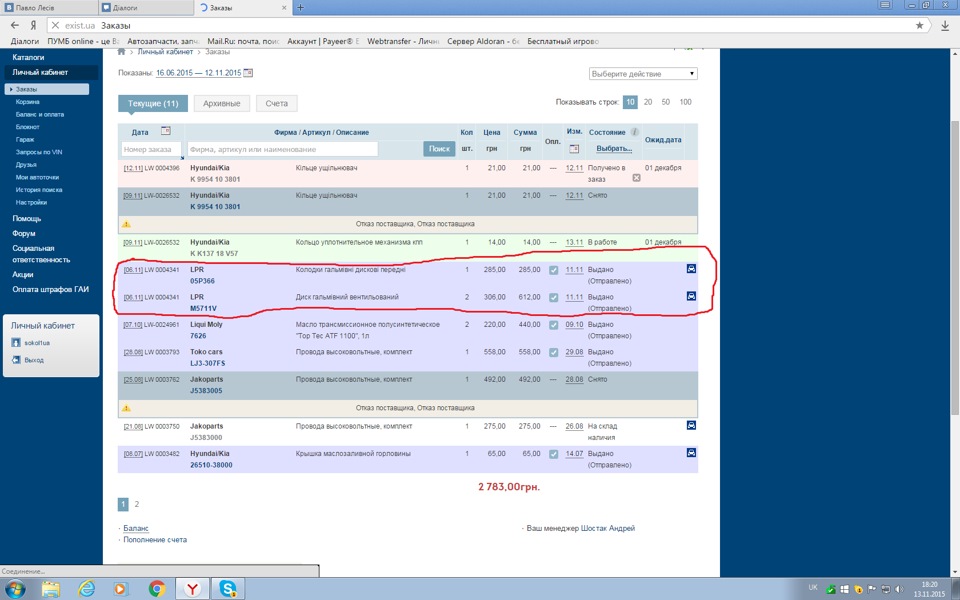Viewport: 960px width, 600px height.
Task: Click the page vertical scrollbar
Action: tap(955, 268)
